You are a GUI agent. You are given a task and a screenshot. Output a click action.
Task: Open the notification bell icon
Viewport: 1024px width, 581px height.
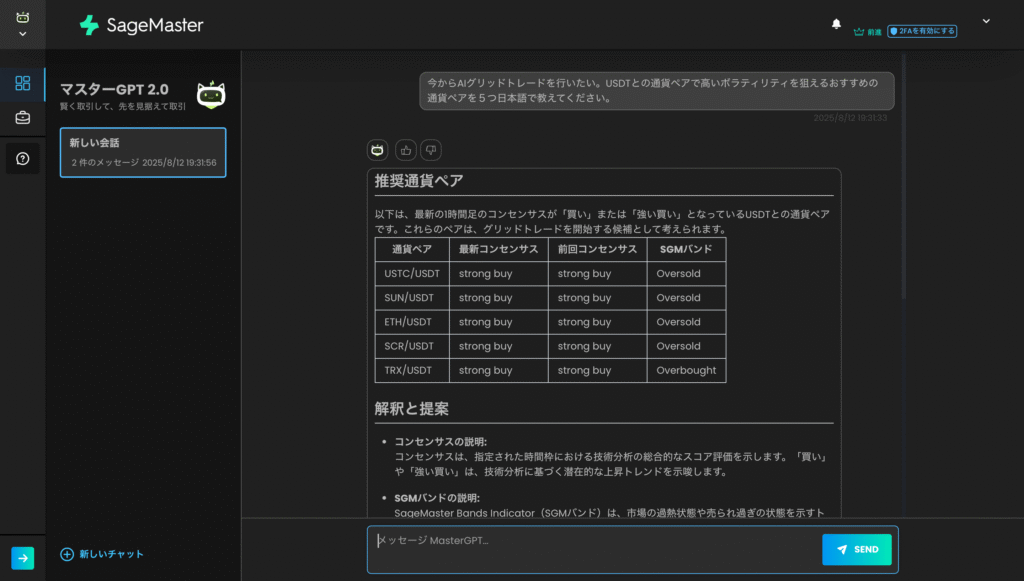[837, 23]
